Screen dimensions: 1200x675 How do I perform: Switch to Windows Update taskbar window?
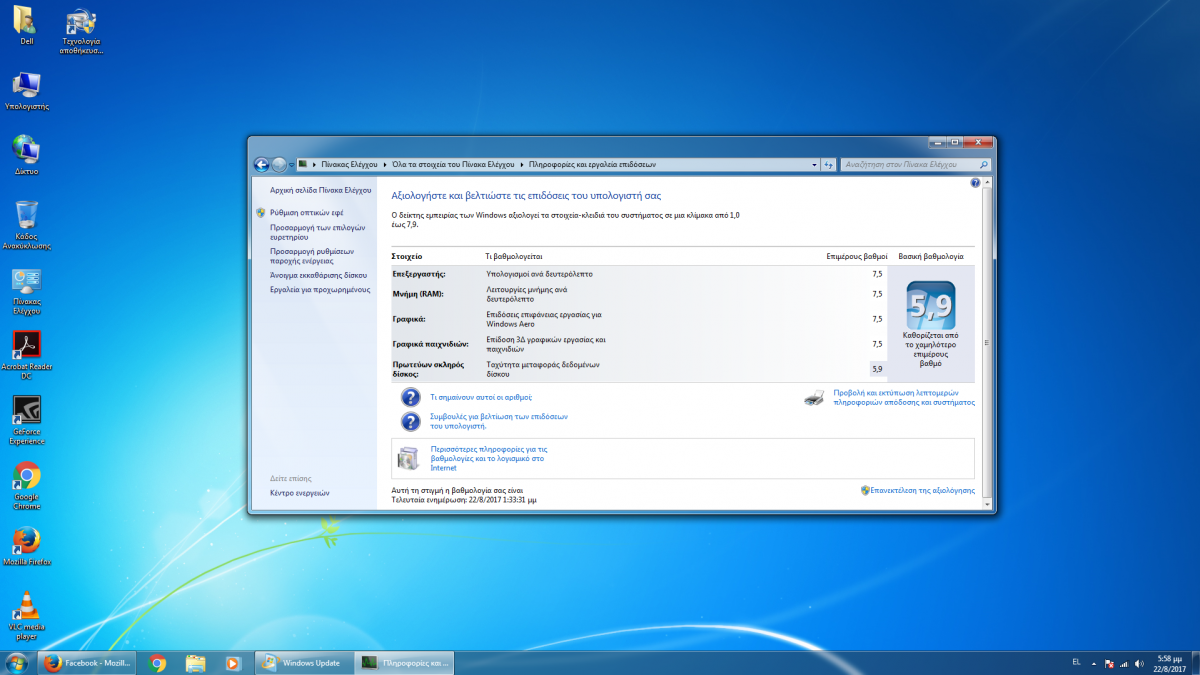coord(301,662)
